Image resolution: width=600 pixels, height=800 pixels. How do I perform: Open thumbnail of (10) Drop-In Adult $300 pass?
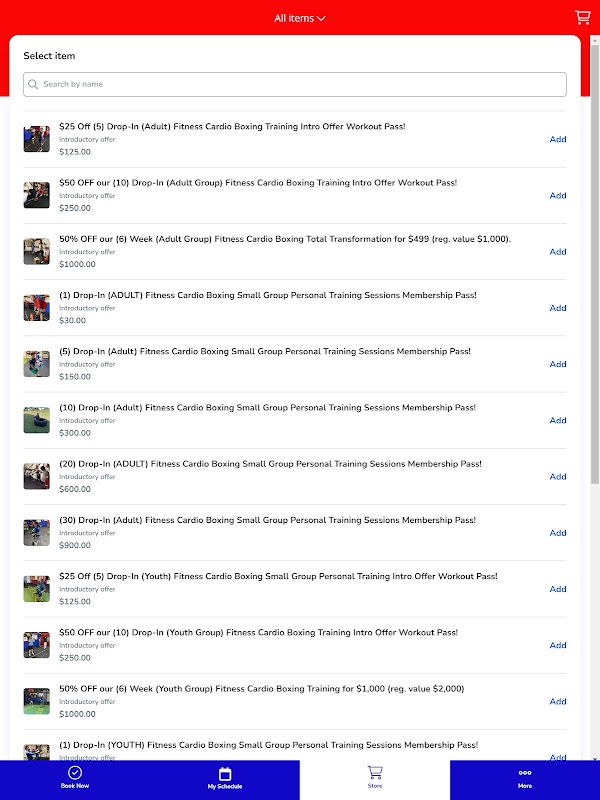click(x=37, y=420)
